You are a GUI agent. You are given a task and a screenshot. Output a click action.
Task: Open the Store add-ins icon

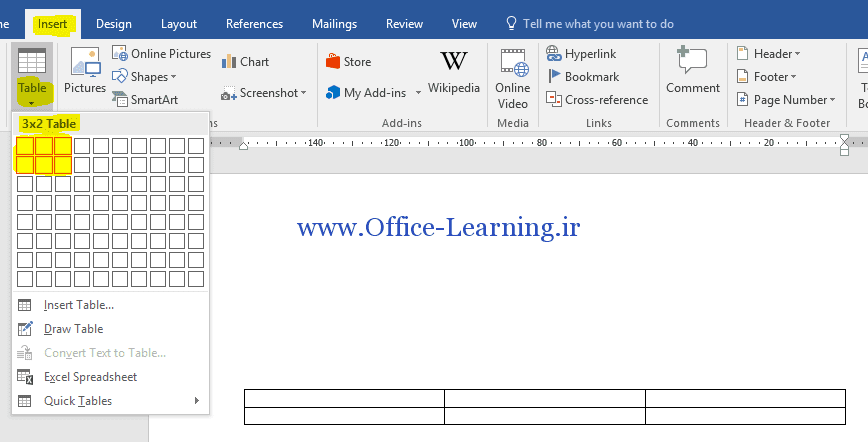pyautogui.click(x=348, y=62)
